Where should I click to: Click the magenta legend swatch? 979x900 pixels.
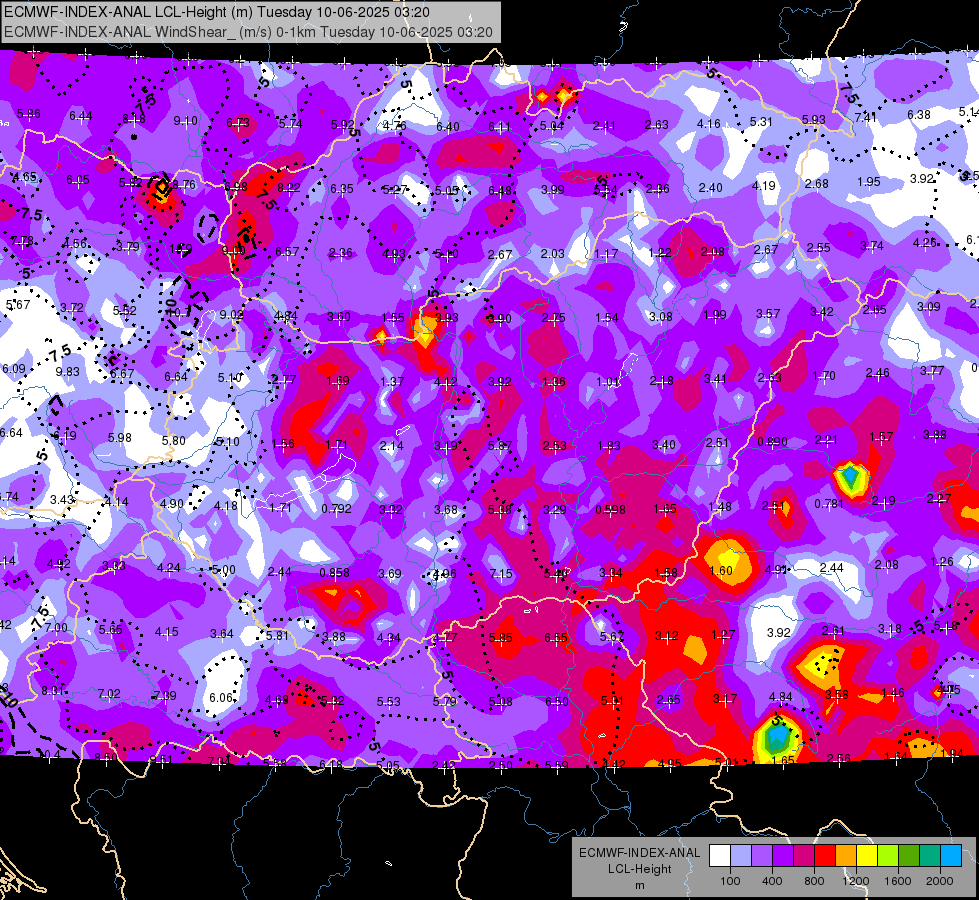pos(804,856)
